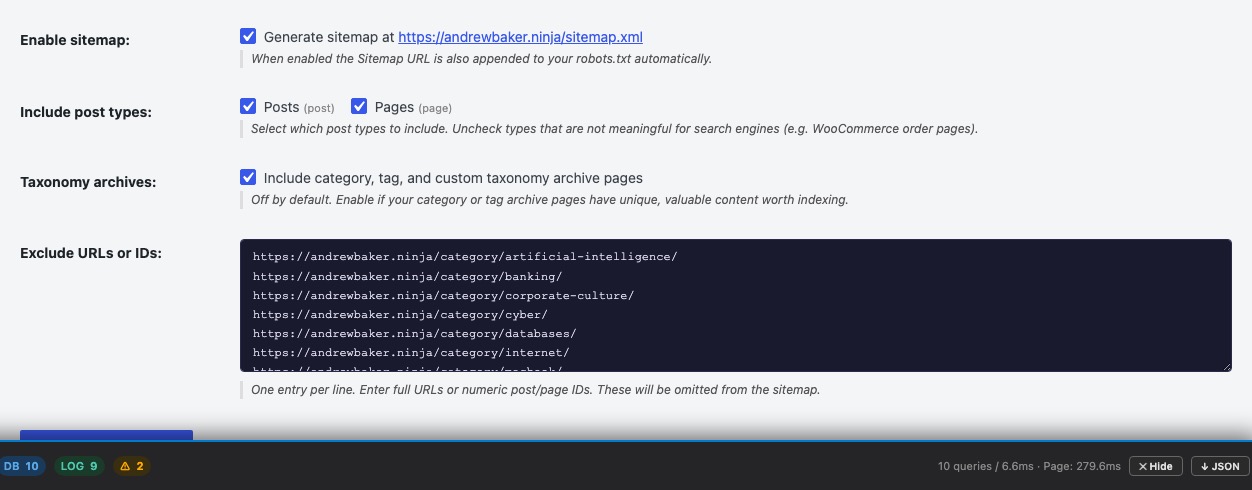The width and height of the screenshot is (1252, 490).
Task: Toggle the Generate sitemap checkbox
Action: click(x=248, y=36)
